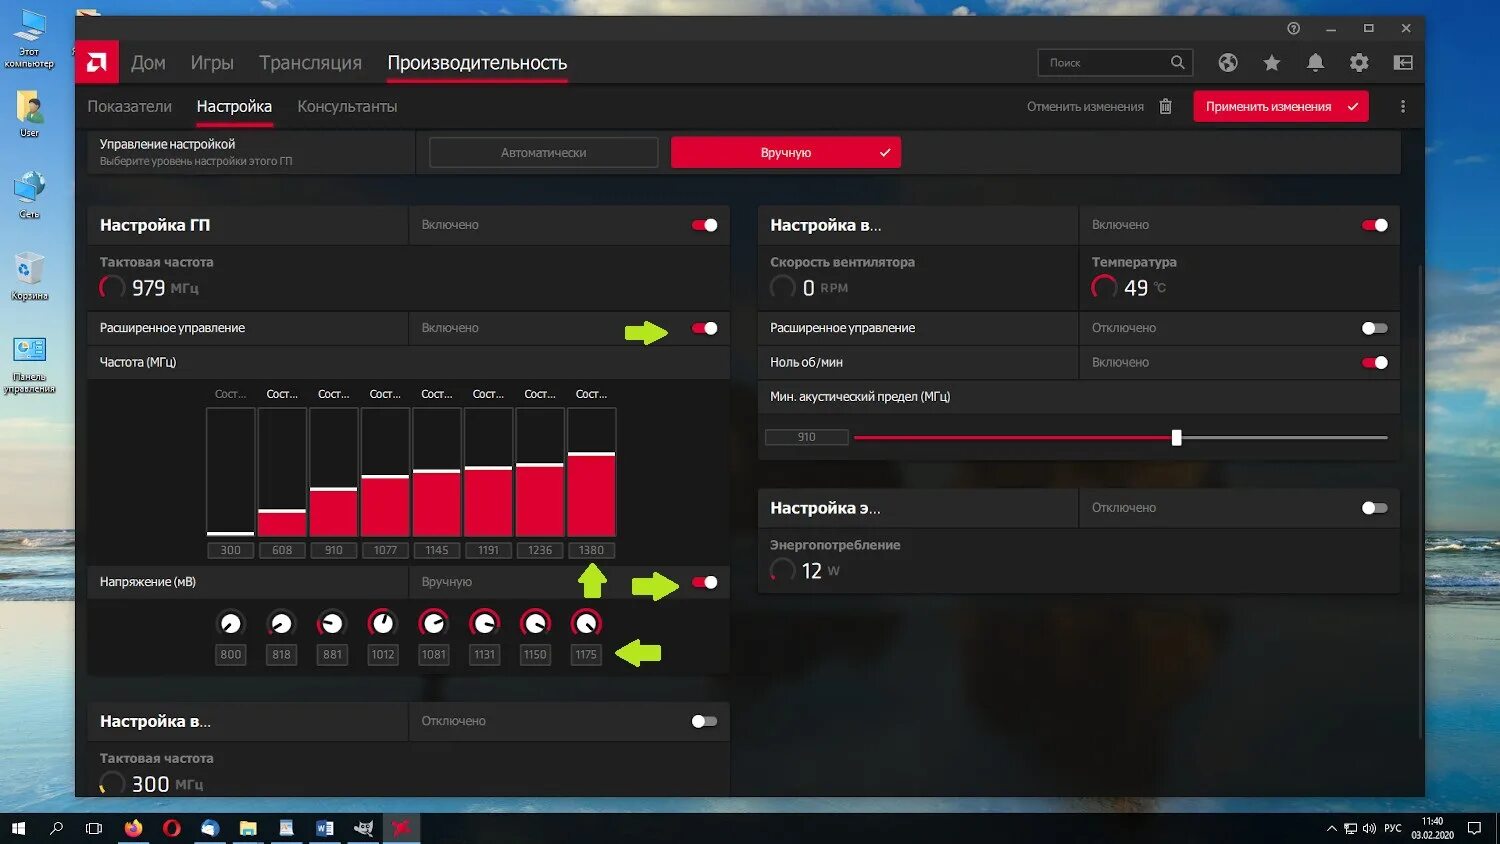Edit the 608 frequency value field
Image resolution: width=1500 pixels, height=844 pixels.
pos(282,550)
